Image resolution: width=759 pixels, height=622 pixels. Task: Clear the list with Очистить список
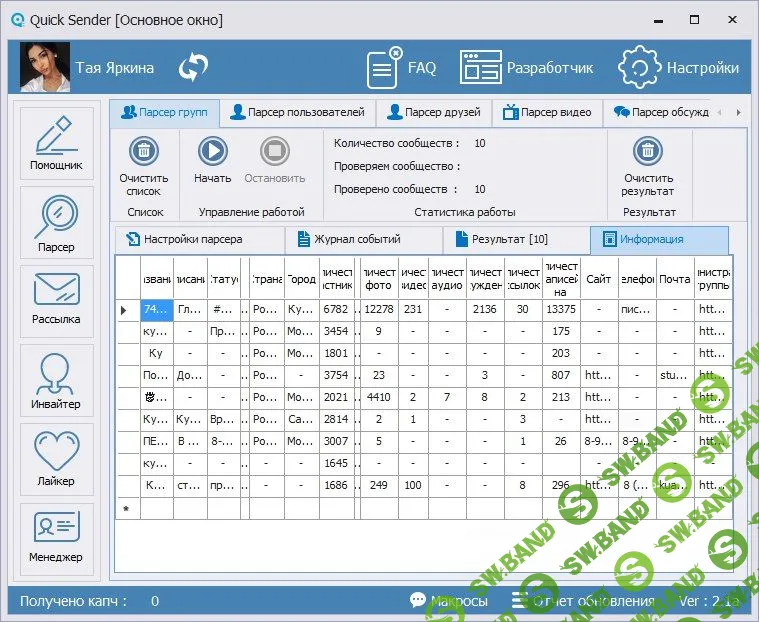point(144,166)
